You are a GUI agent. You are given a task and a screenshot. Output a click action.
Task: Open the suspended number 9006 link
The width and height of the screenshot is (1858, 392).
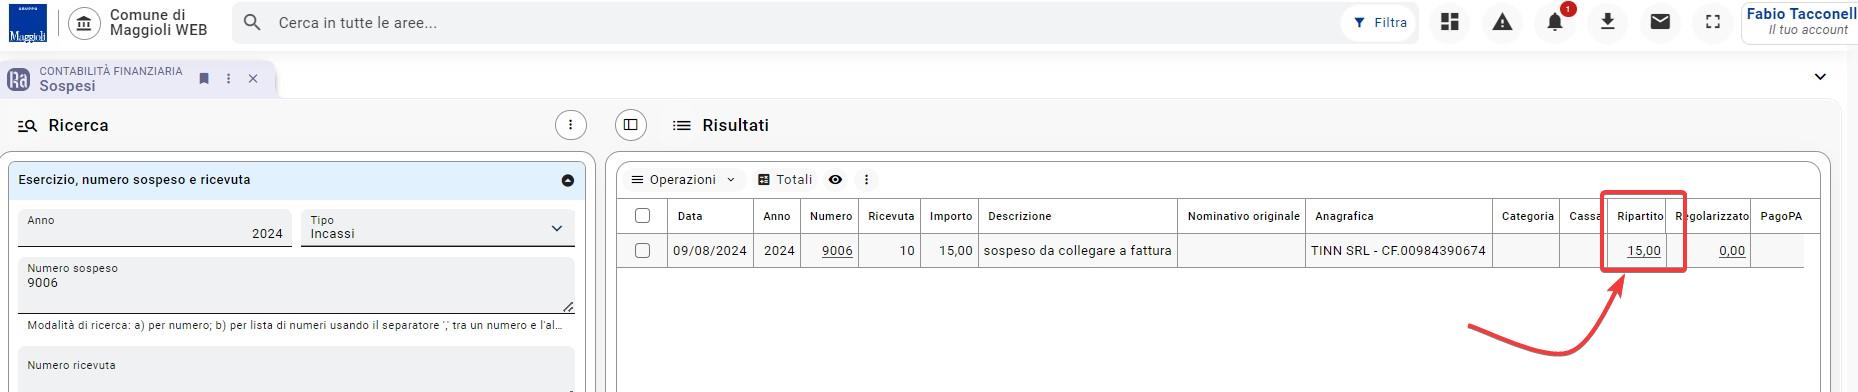point(837,251)
